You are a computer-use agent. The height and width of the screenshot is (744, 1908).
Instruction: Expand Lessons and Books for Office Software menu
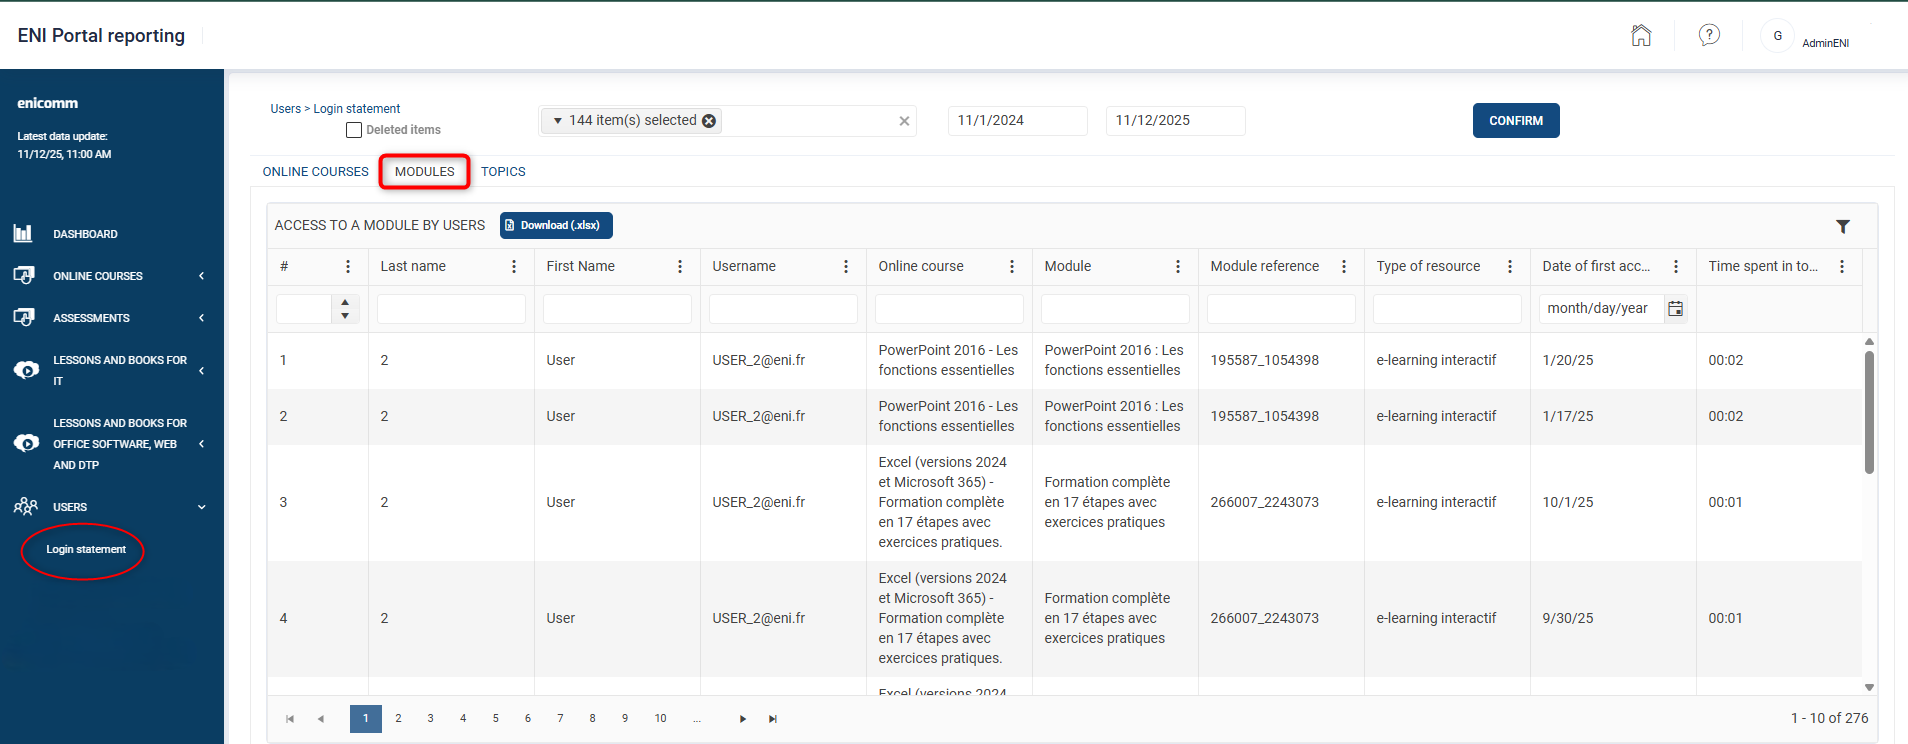[202, 444]
